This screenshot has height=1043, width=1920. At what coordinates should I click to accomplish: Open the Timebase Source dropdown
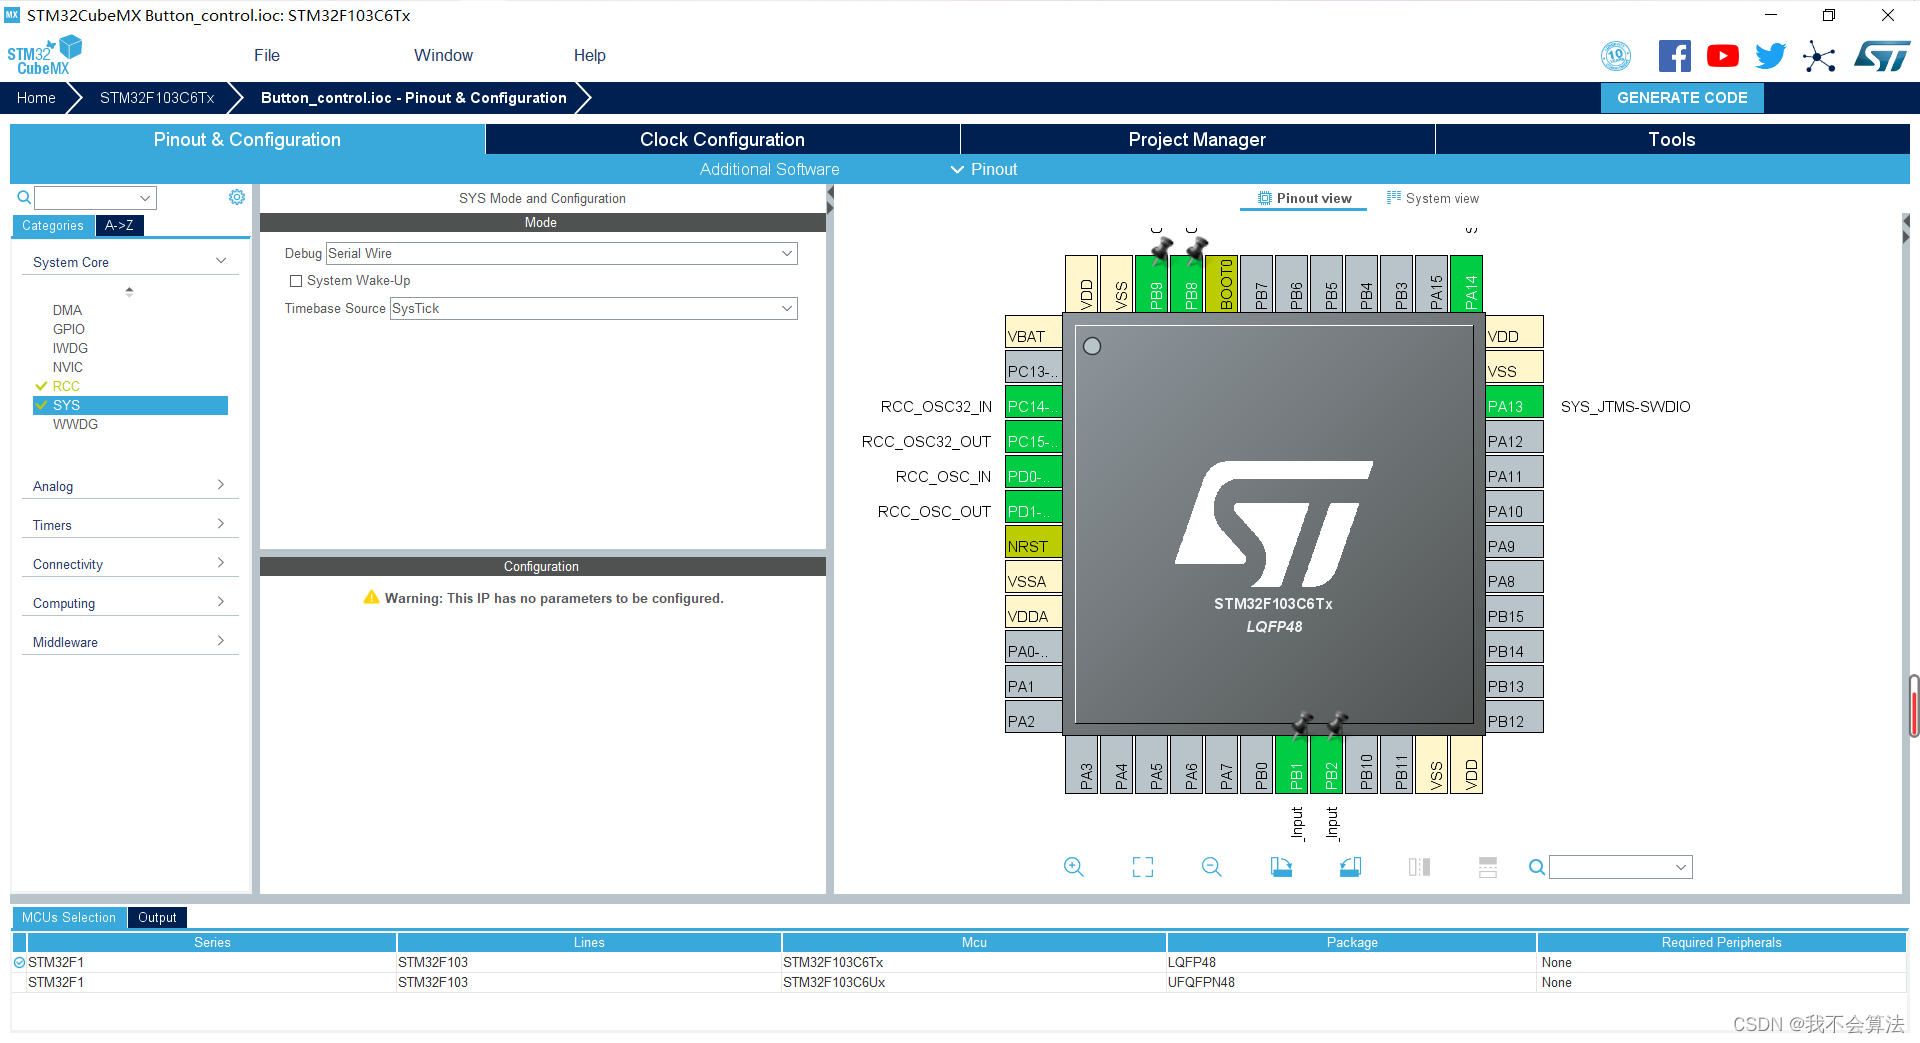click(594, 308)
